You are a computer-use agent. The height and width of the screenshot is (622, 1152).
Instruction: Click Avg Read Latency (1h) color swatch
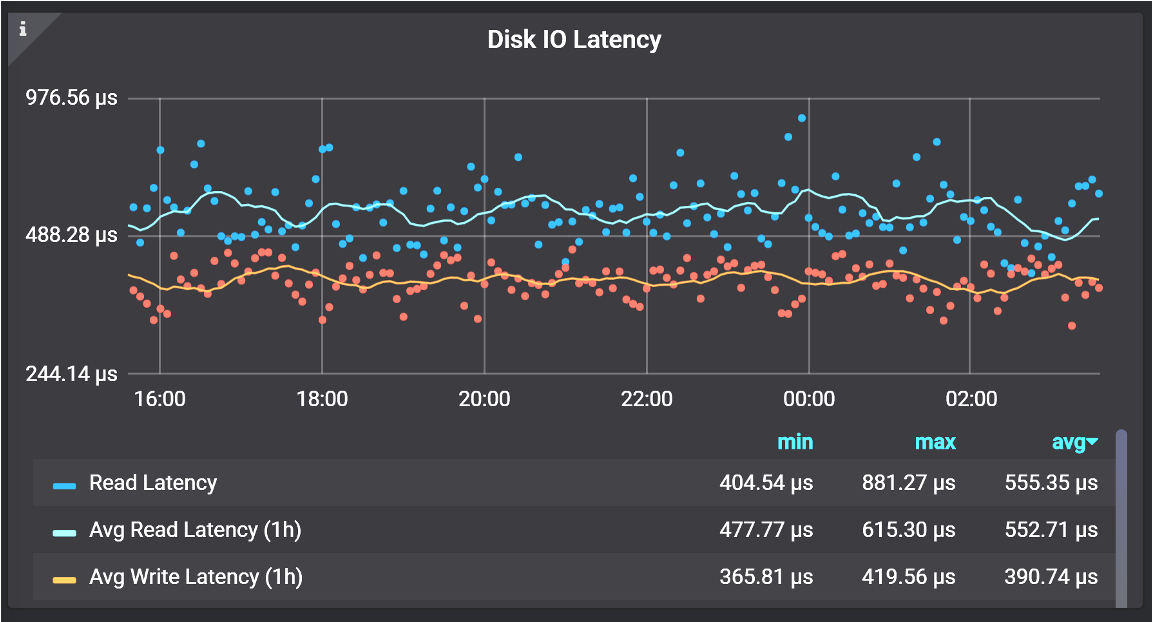(65, 532)
